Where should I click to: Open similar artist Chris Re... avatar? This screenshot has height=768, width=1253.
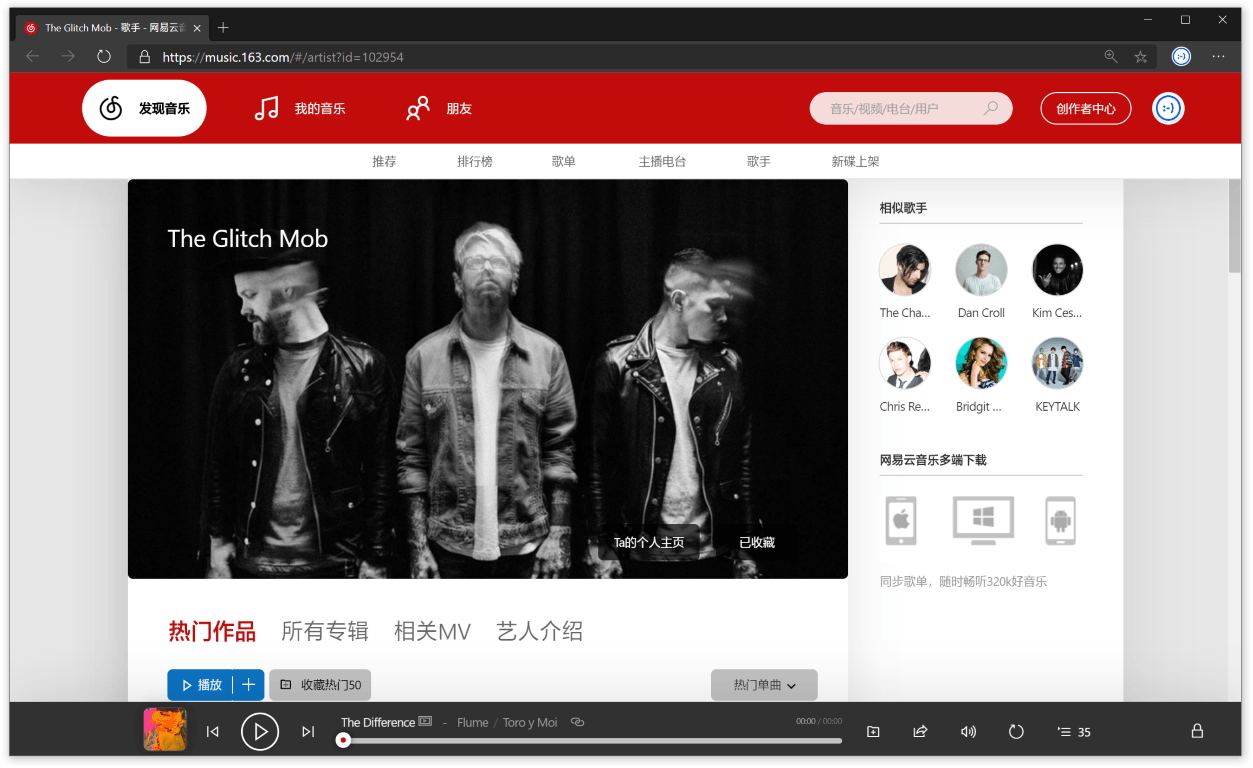pos(905,363)
